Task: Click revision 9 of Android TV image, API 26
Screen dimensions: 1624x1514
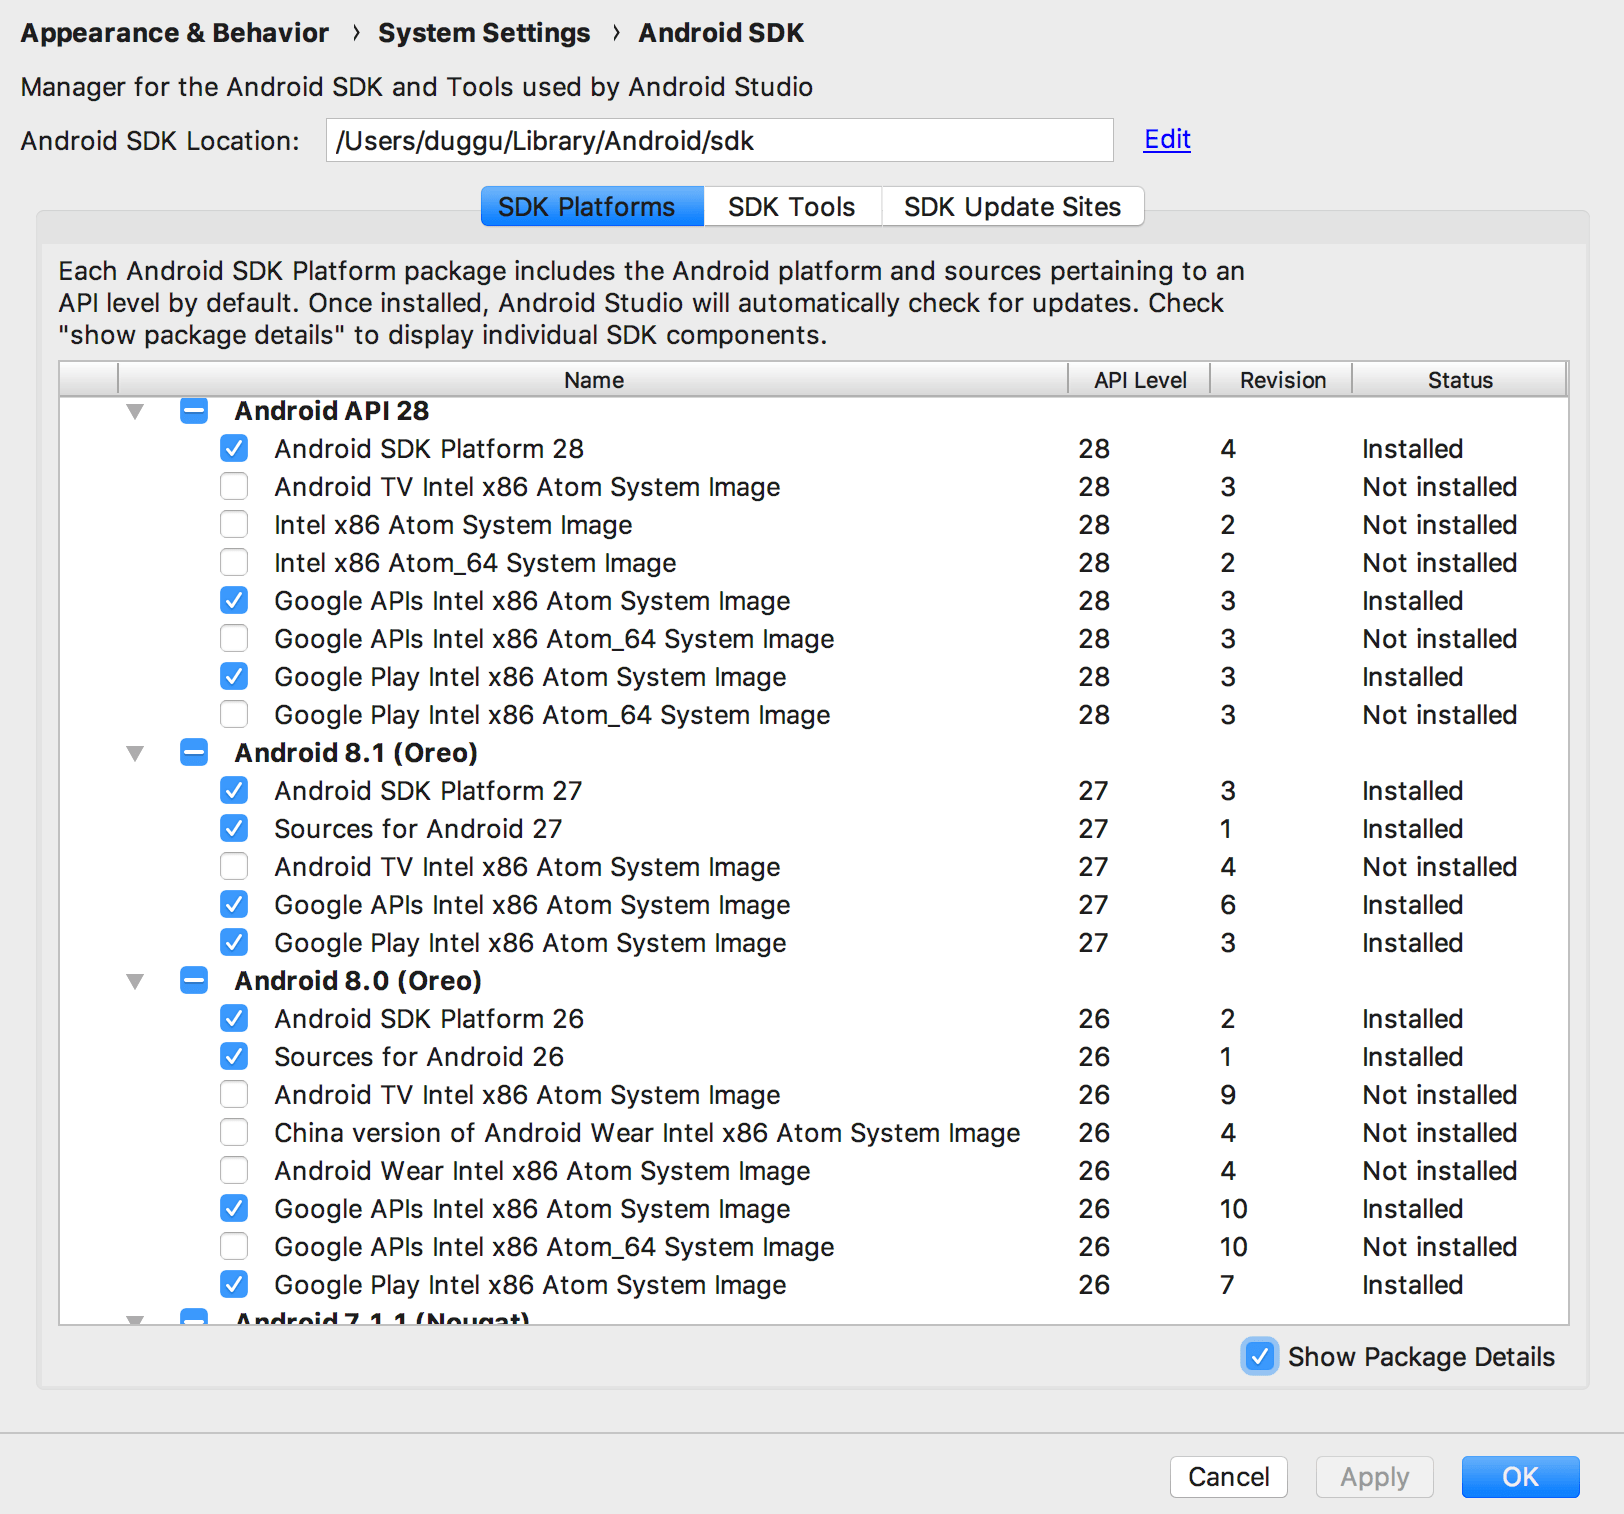Action: click(x=1228, y=1095)
